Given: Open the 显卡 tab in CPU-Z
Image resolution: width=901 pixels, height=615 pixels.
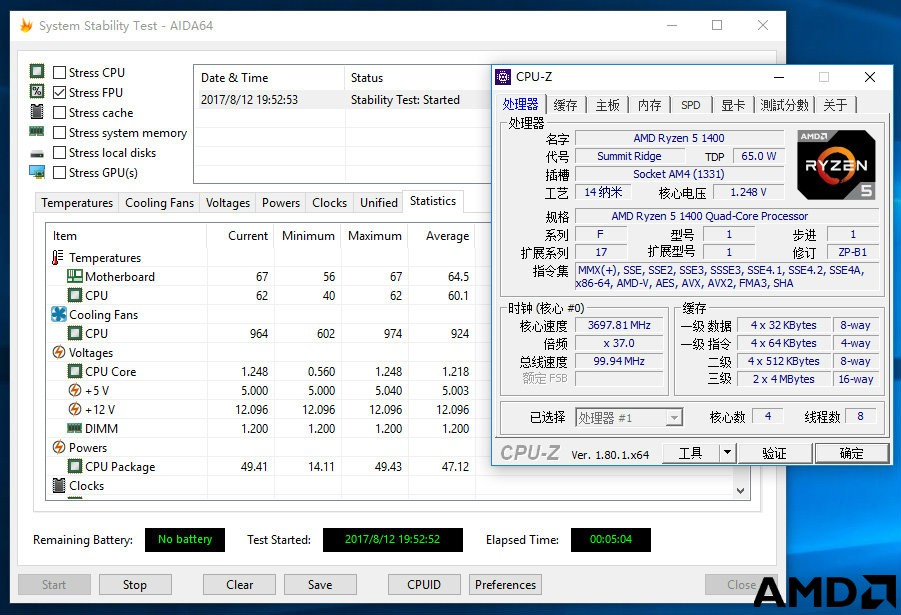Looking at the screenshot, I should pyautogui.click(x=733, y=105).
